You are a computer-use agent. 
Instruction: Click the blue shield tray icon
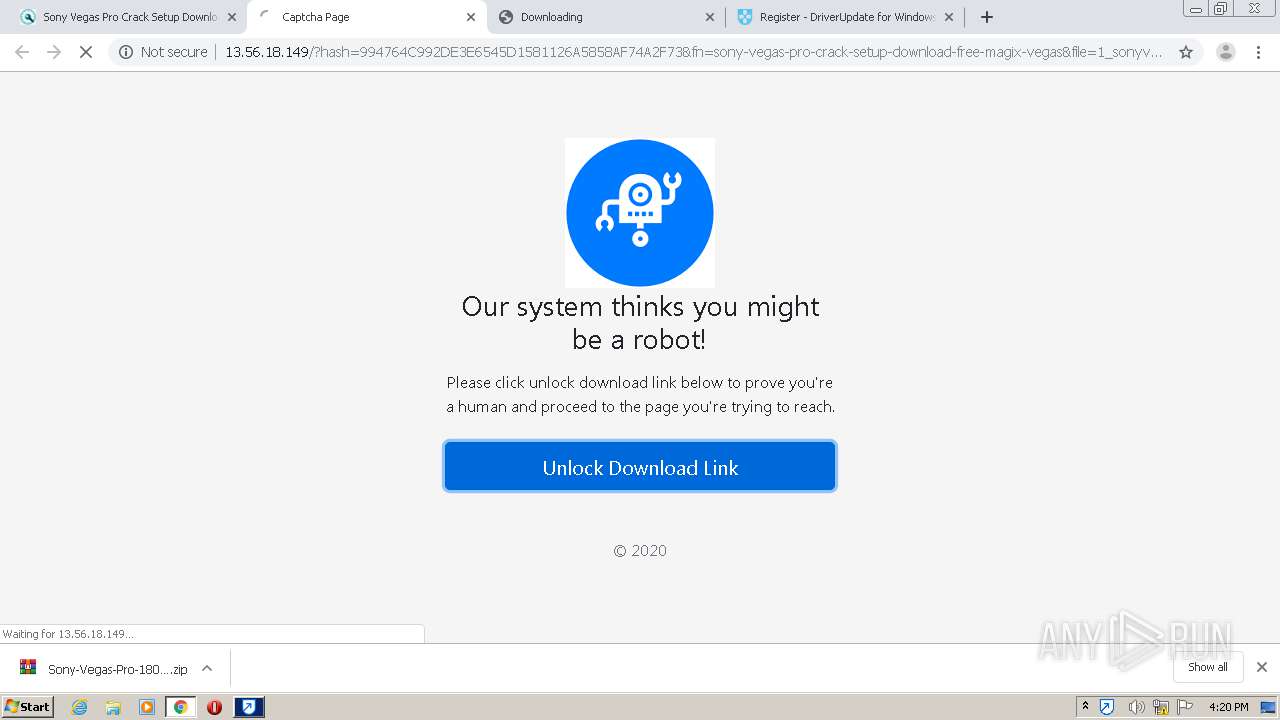(1107, 707)
